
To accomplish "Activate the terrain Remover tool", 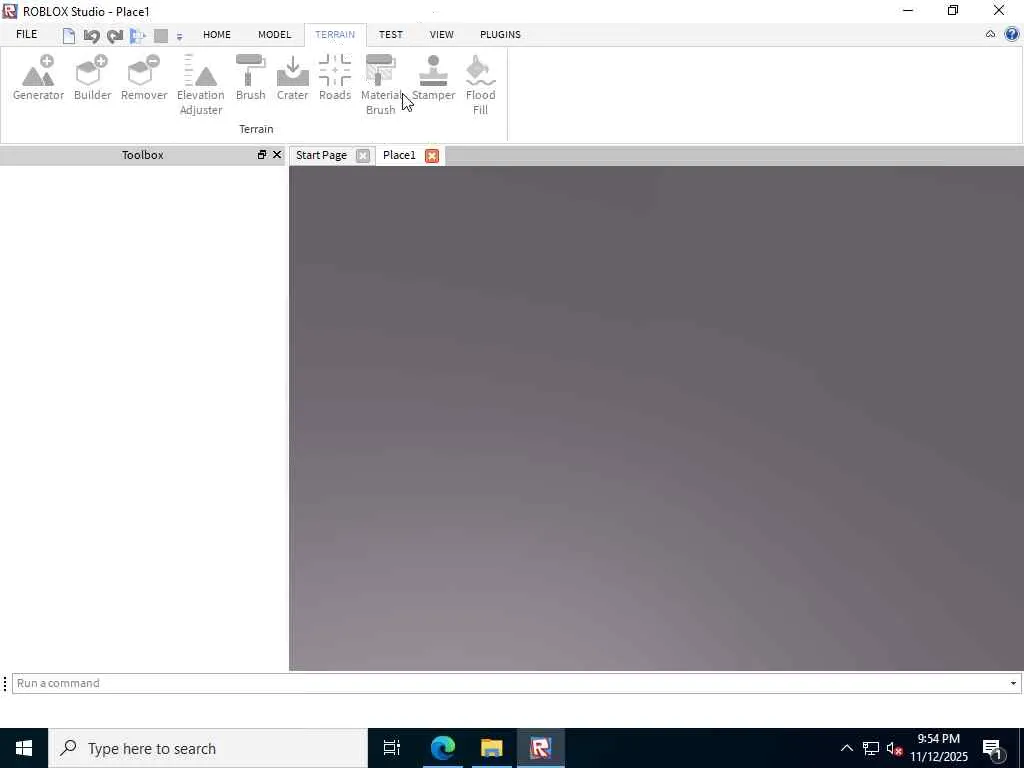I will 144,78.
